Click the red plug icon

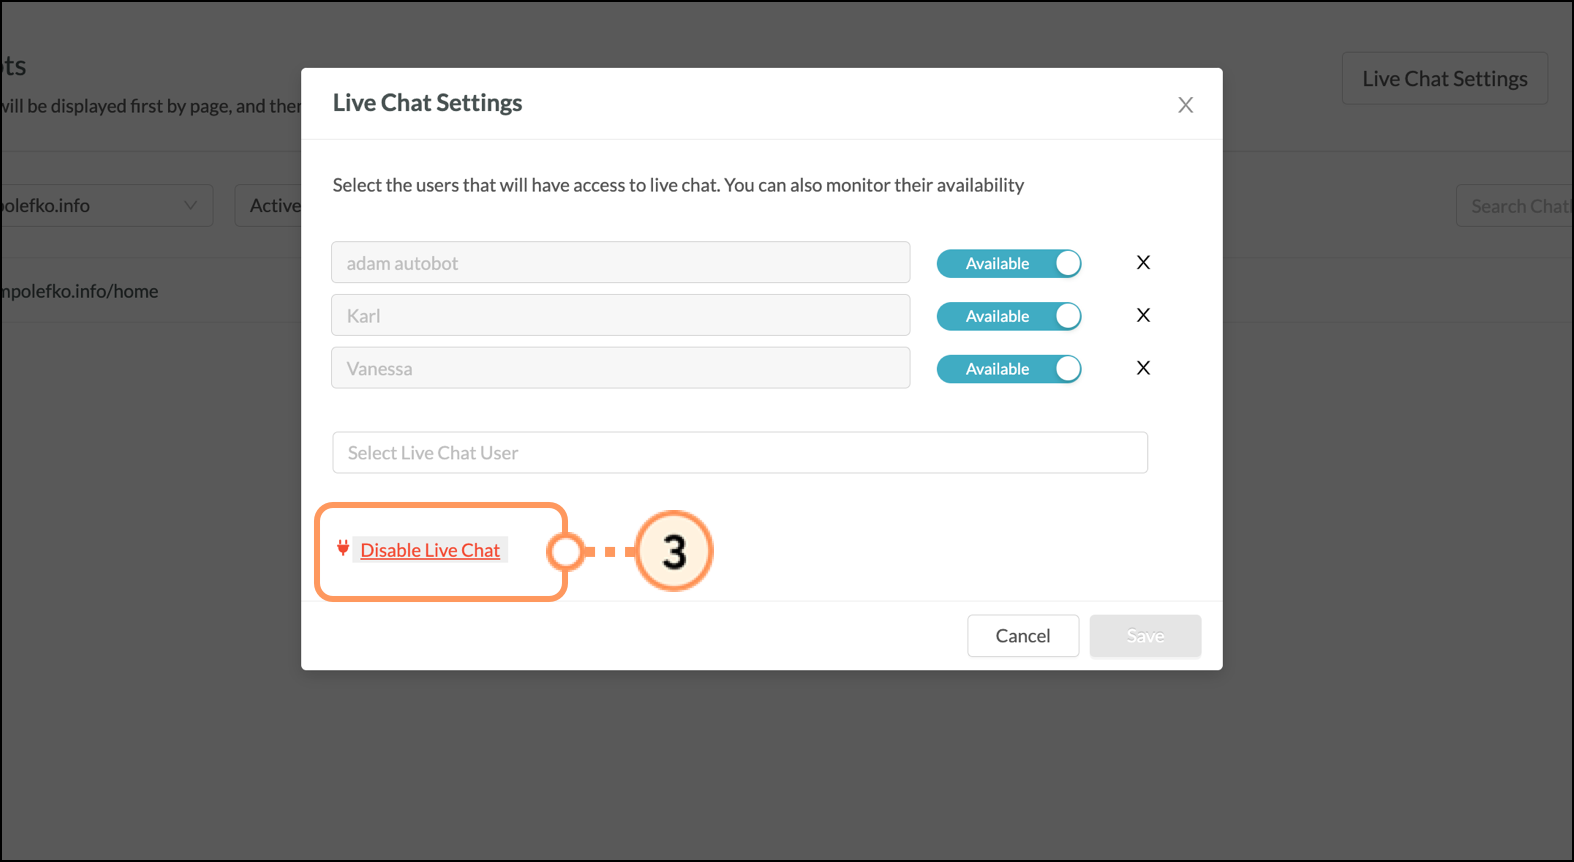343,548
